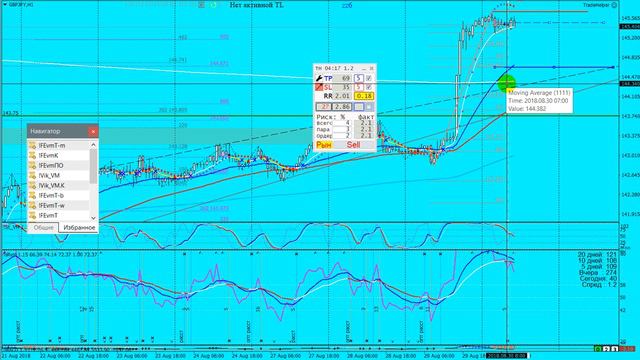Viewport: 640px width, 360px height.
Task: Click the 143.75 level label on left
Action: pos(10,113)
